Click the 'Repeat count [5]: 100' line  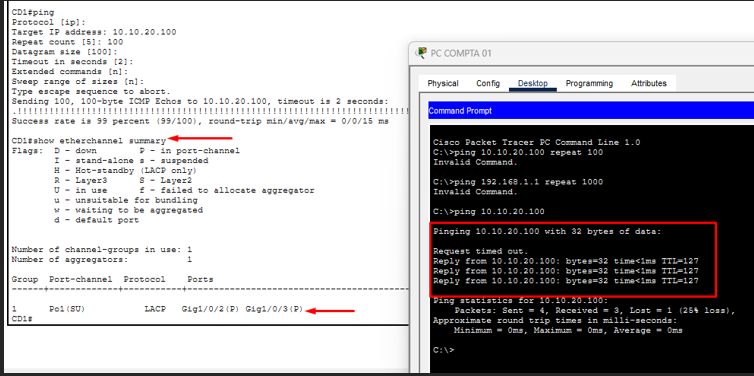67,42
